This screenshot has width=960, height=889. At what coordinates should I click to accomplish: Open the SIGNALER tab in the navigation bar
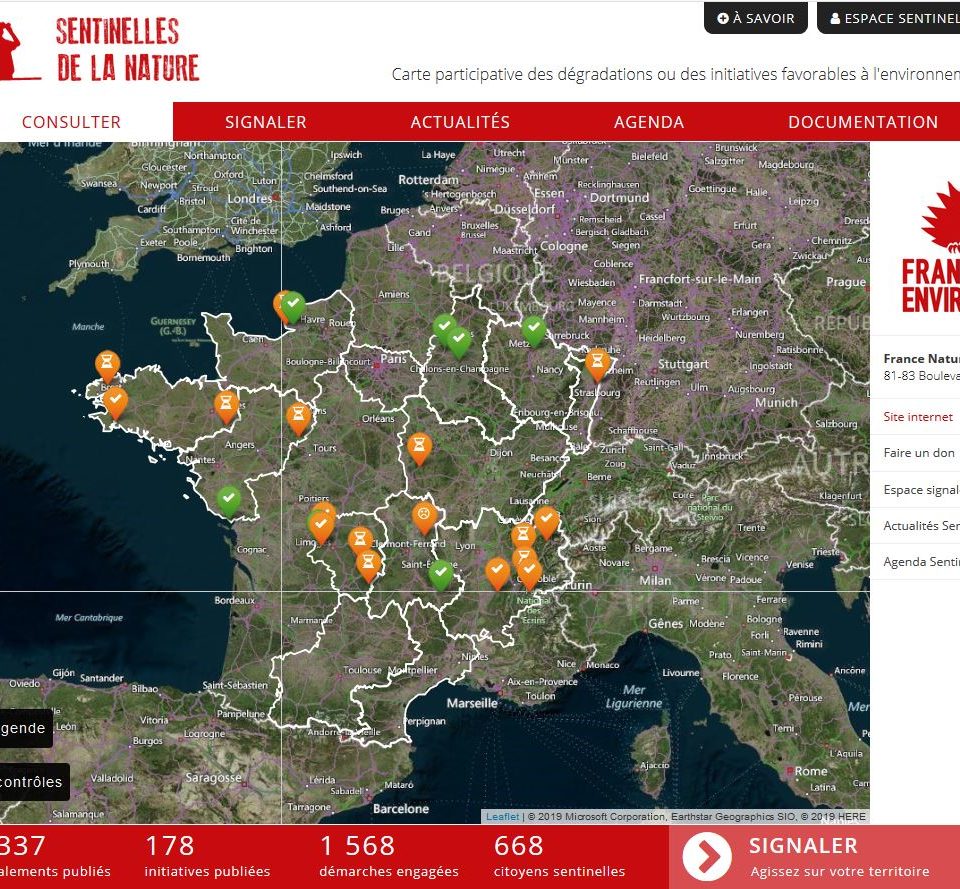[x=266, y=122]
